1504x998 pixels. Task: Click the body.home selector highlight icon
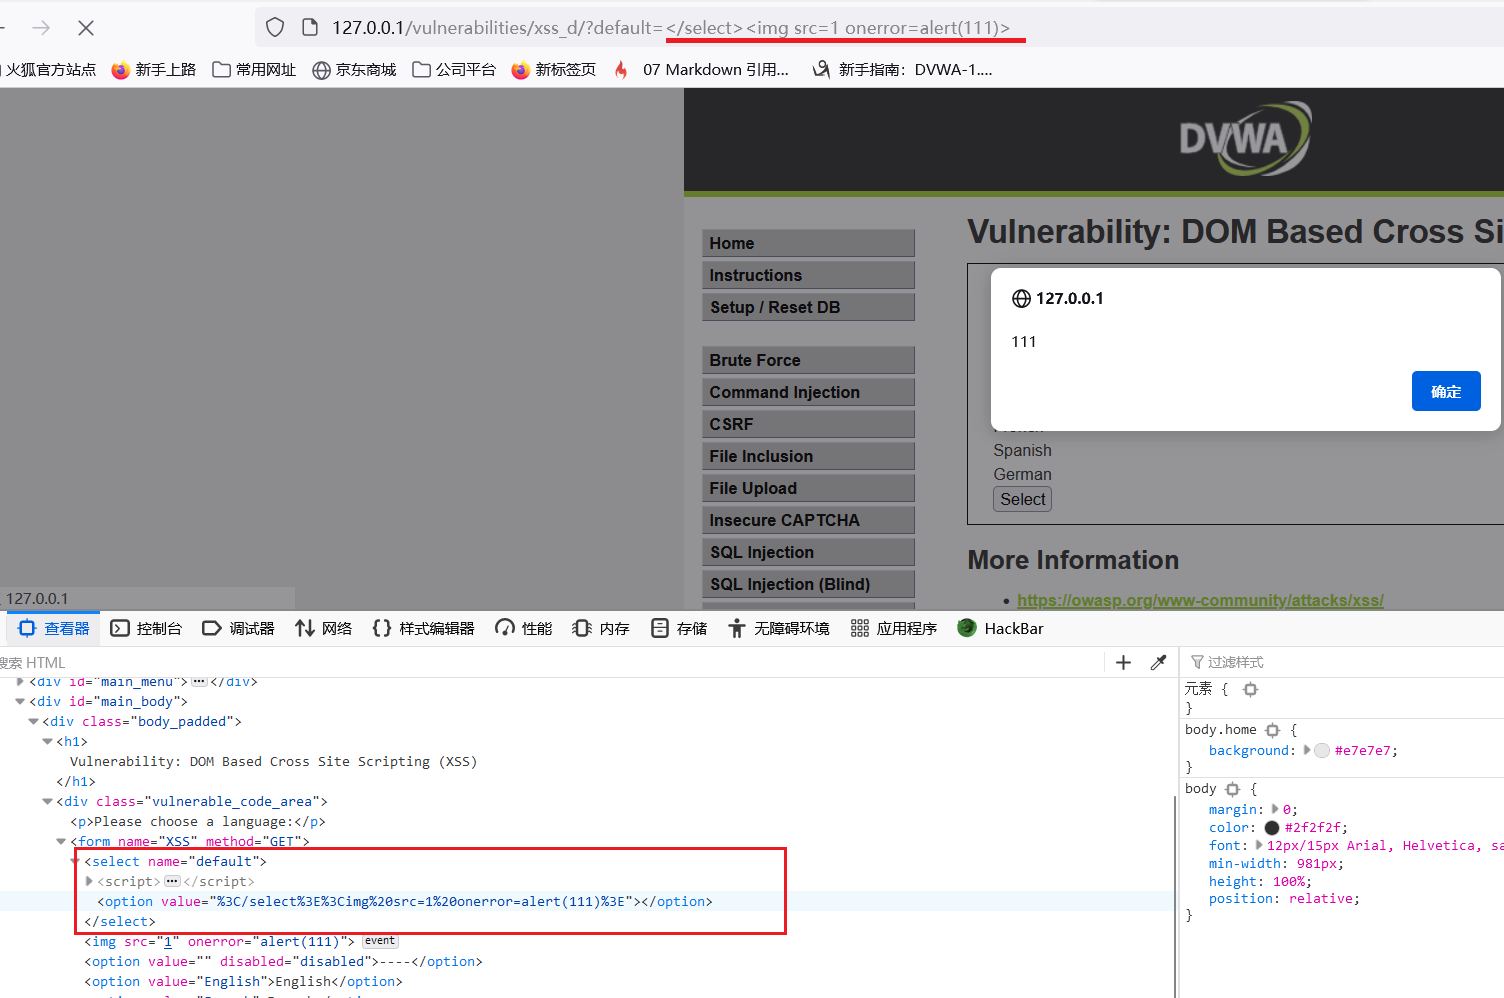click(1272, 730)
